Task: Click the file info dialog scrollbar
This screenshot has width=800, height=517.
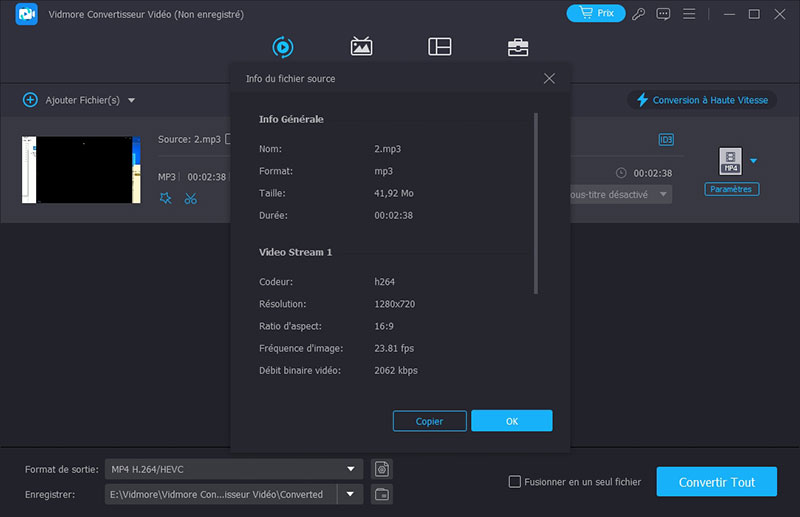Action: point(536,200)
